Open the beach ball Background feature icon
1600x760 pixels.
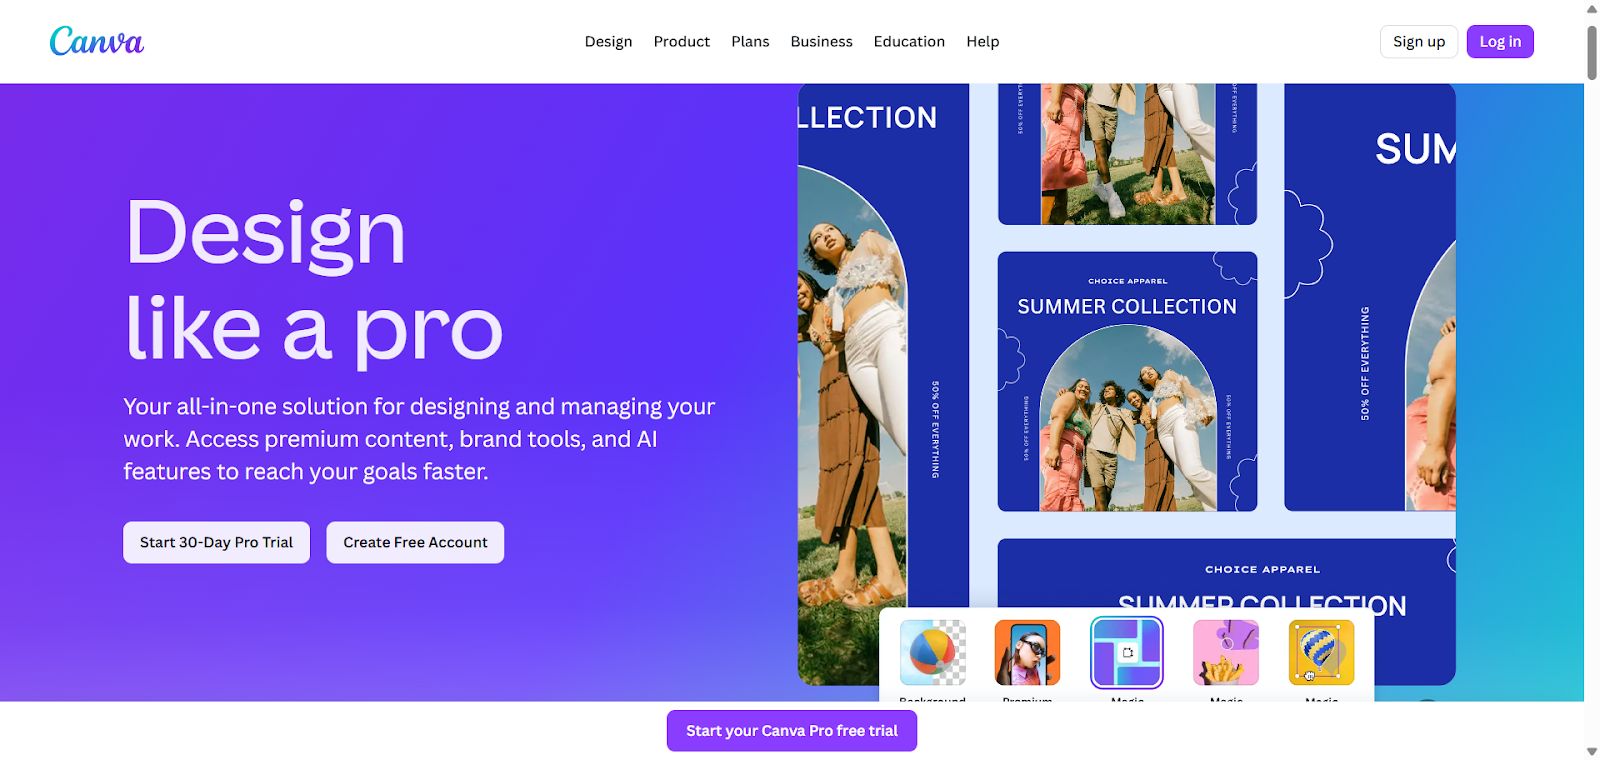(x=932, y=652)
